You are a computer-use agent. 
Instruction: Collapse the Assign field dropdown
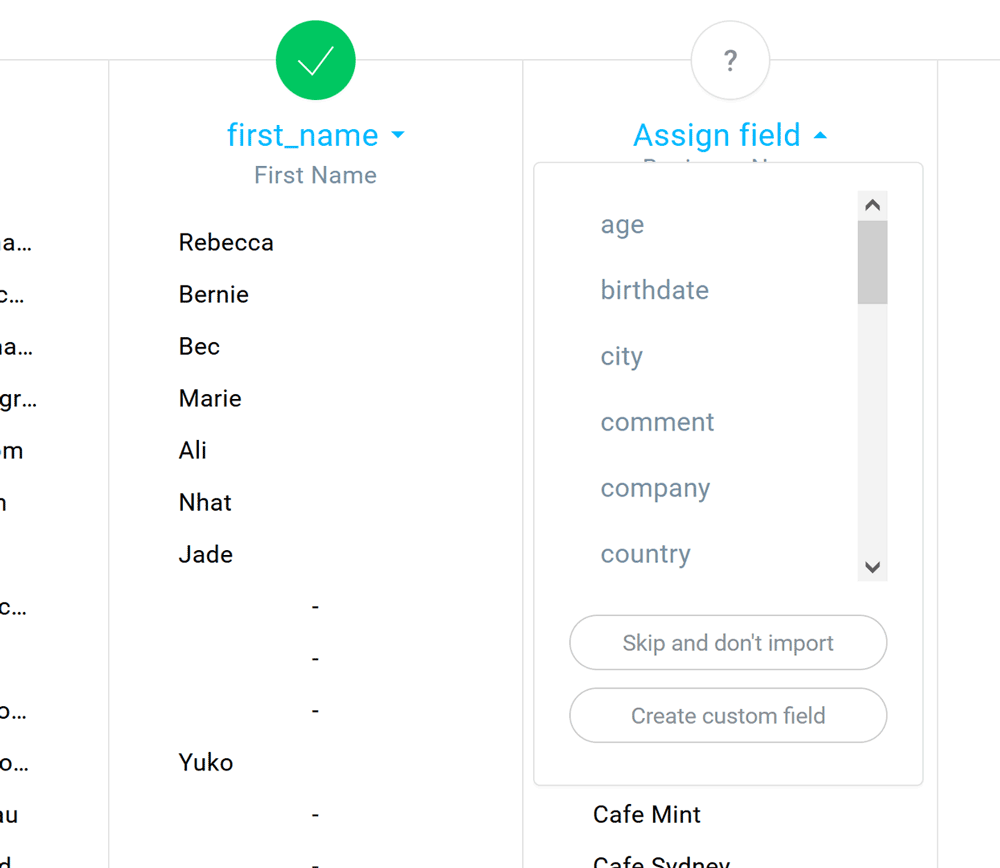pyautogui.click(x=730, y=135)
